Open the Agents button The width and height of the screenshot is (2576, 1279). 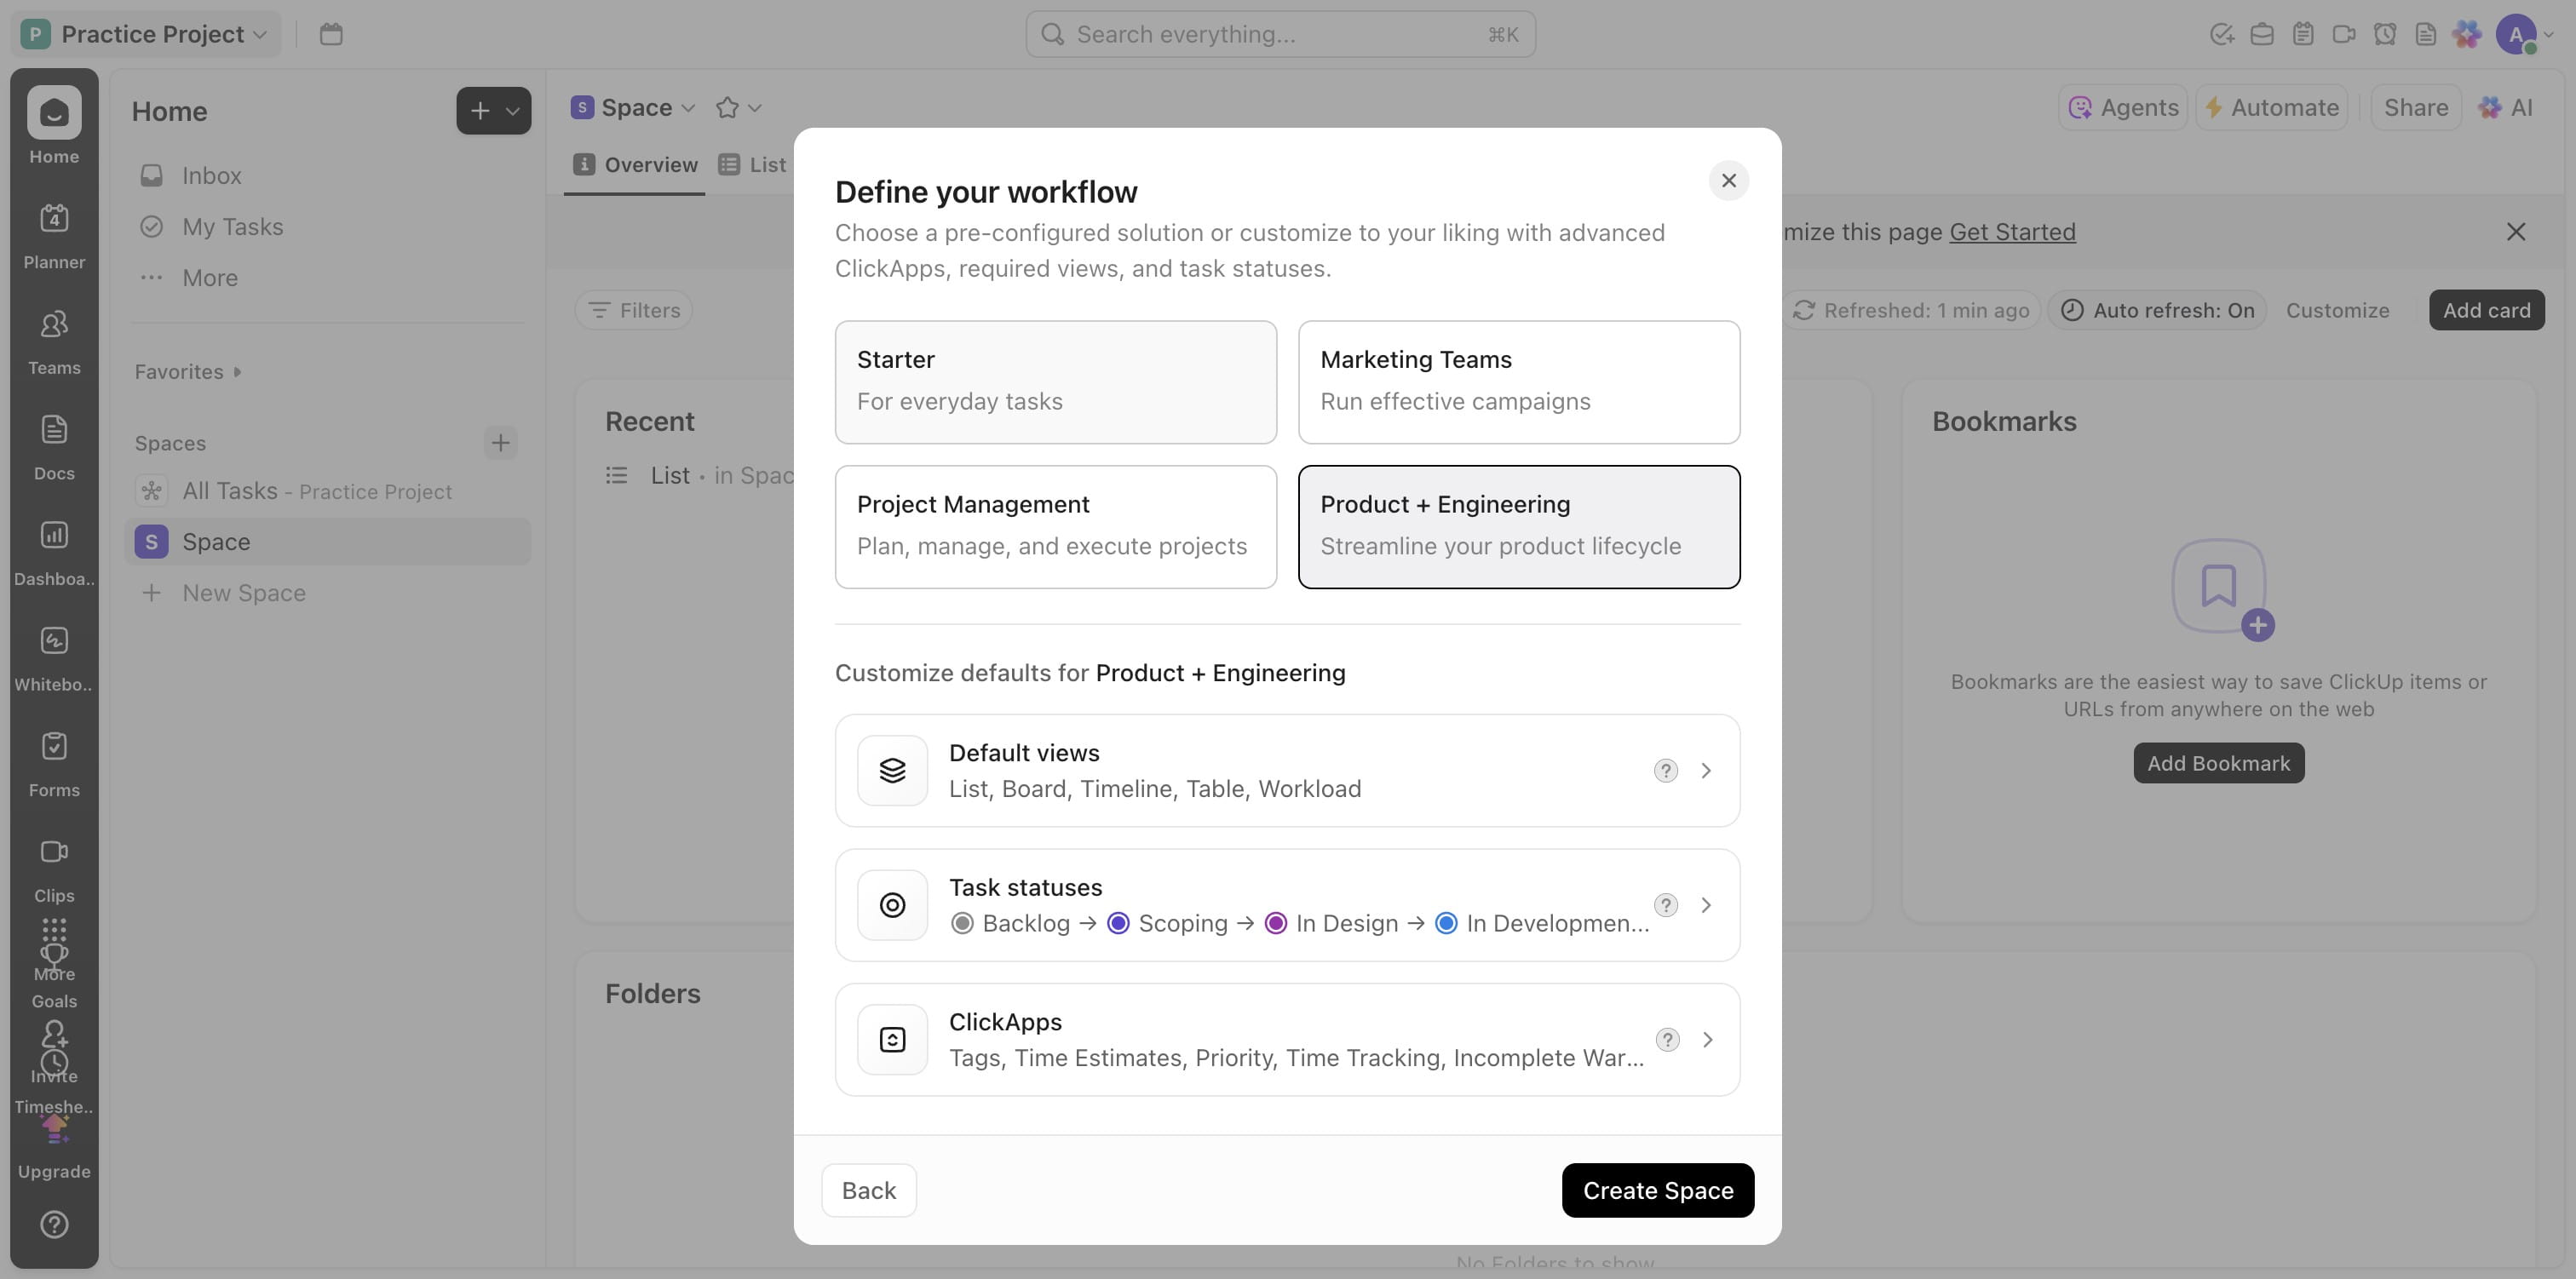point(2123,108)
